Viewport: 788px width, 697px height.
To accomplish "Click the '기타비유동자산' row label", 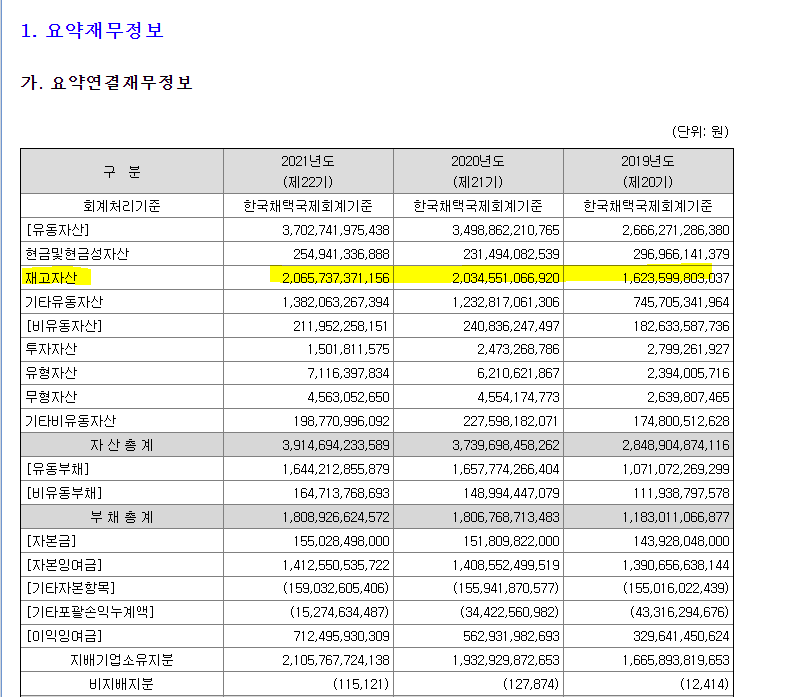I will (x=71, y=421).
